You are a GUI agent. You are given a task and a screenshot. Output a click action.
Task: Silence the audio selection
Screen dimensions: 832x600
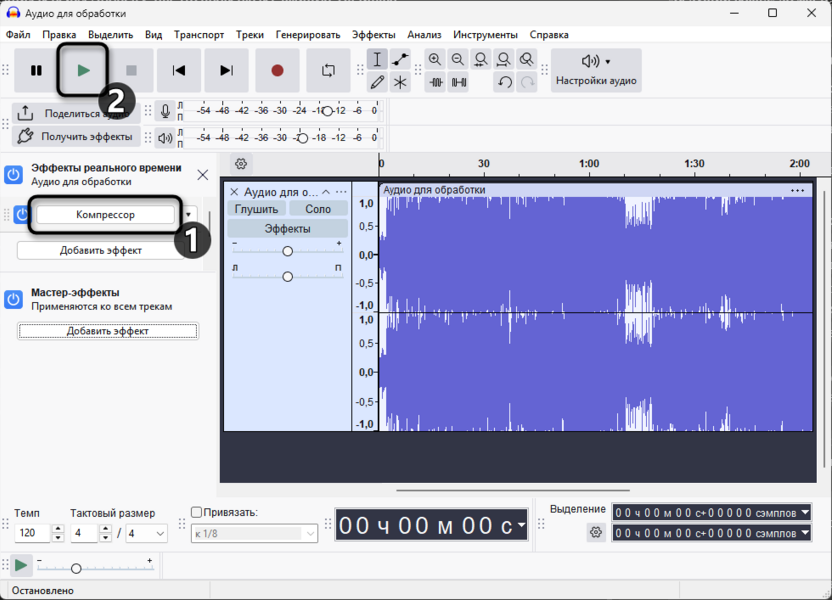coord(458,82)
